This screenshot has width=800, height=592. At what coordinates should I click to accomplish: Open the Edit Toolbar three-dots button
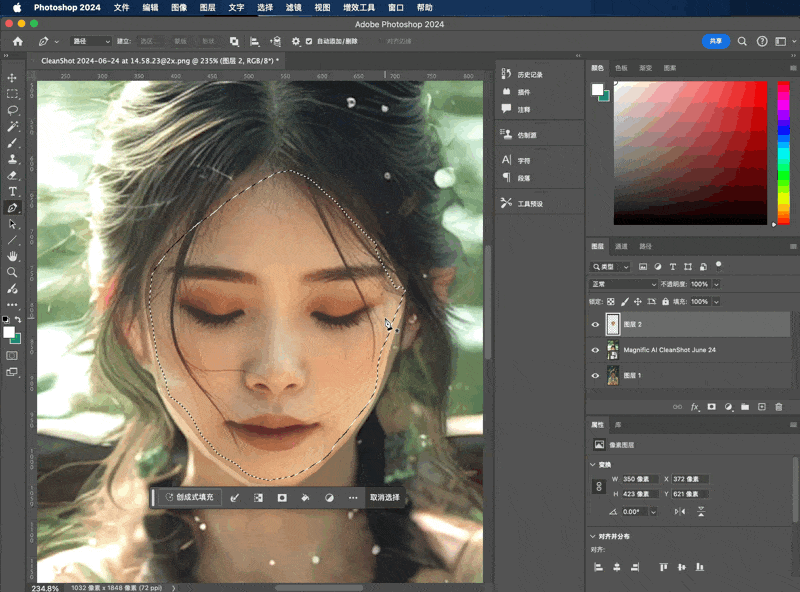pyautogui.click(x=12, y=305)
